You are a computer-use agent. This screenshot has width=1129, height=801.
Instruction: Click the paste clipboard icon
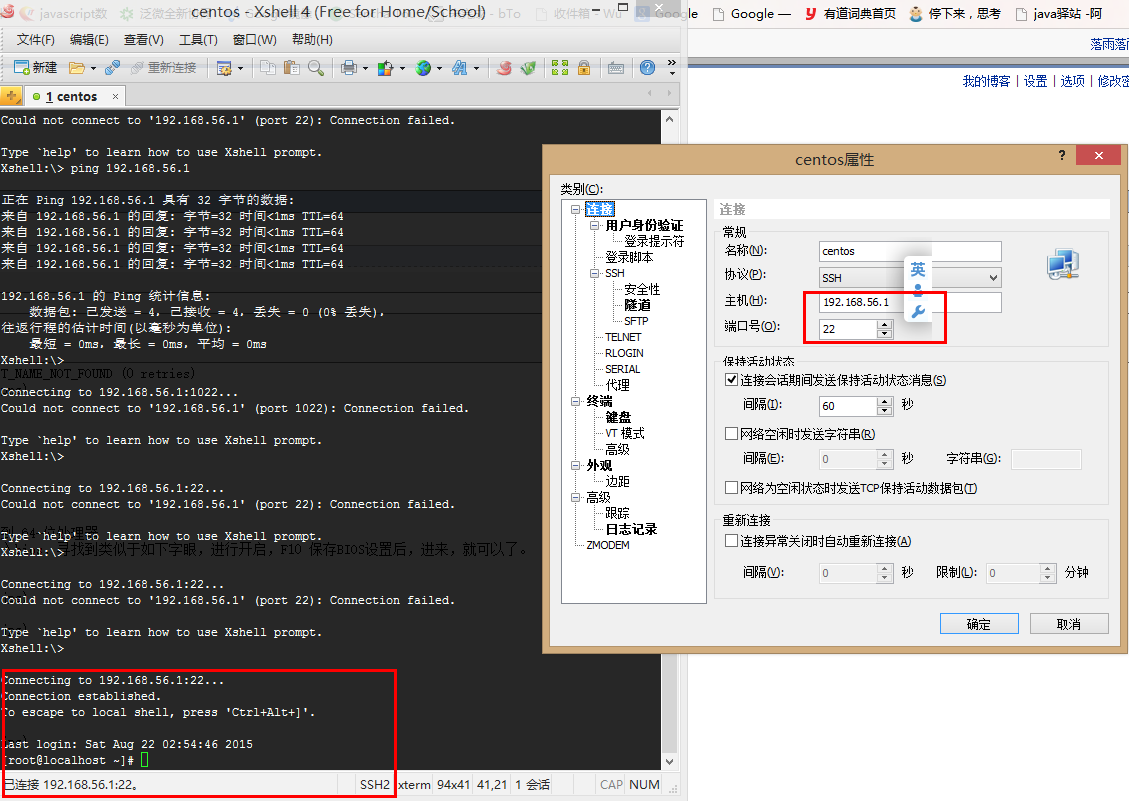(x=292, y=68)
